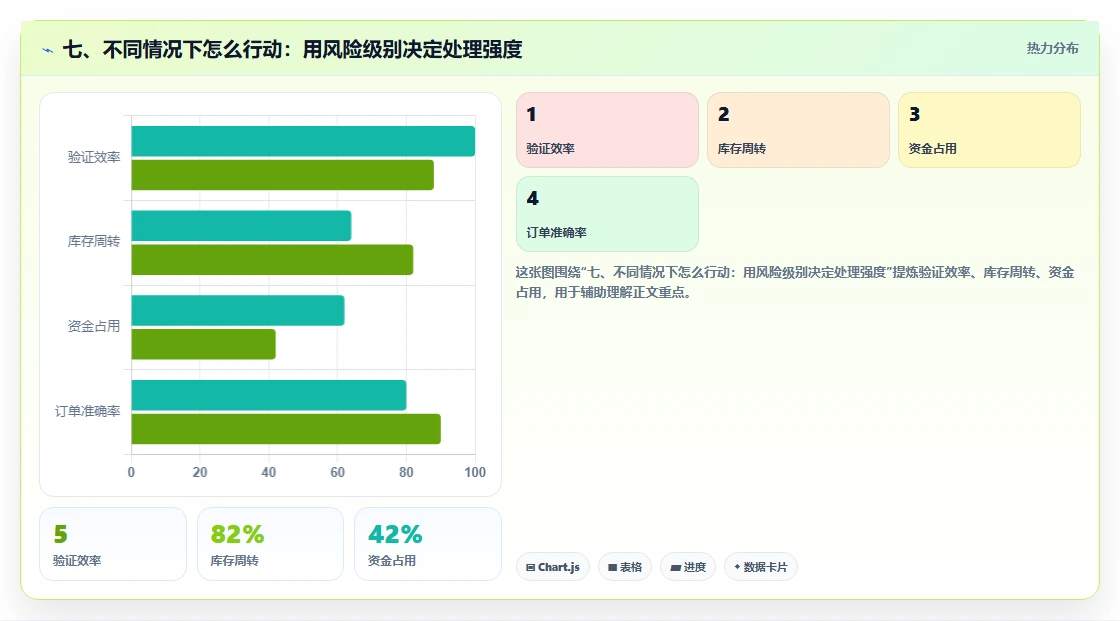Click the x-axis tick label 80
This screenshot has height=621, width=1120.
[x=406, y=472]
